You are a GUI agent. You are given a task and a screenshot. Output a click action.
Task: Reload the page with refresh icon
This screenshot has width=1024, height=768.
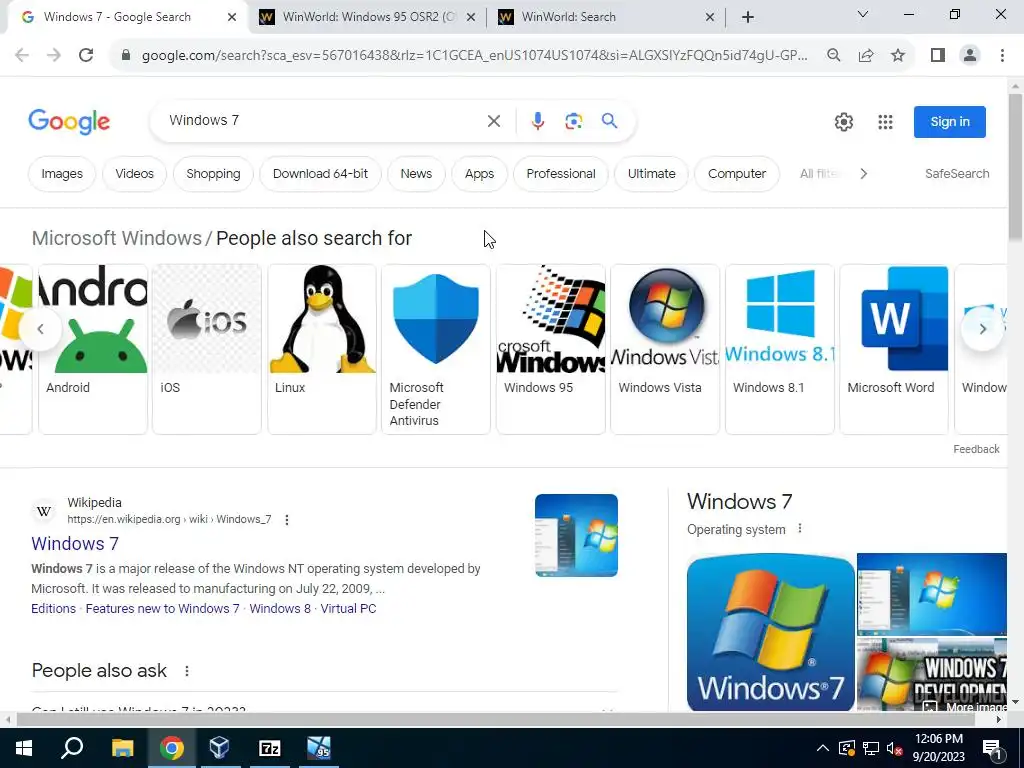click(x=86, y=55)
